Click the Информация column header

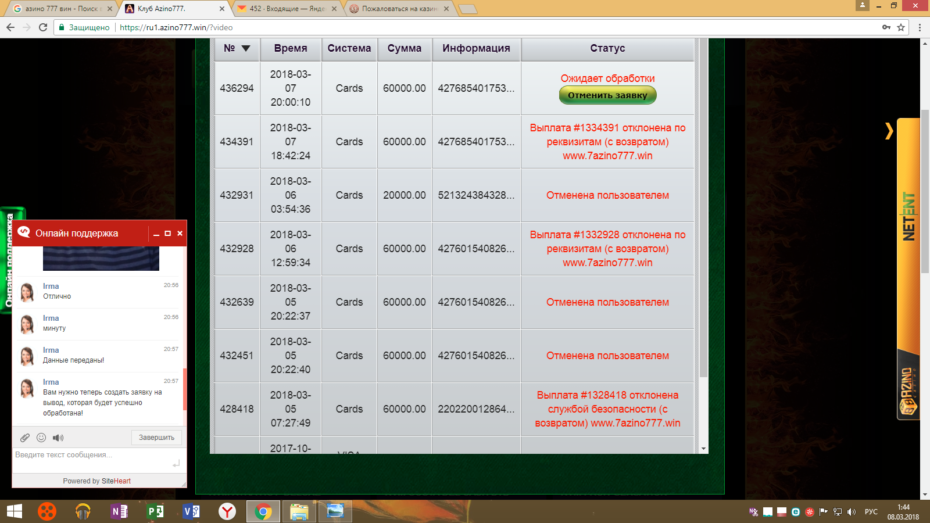pyautogui.click(x=476, y=49)
